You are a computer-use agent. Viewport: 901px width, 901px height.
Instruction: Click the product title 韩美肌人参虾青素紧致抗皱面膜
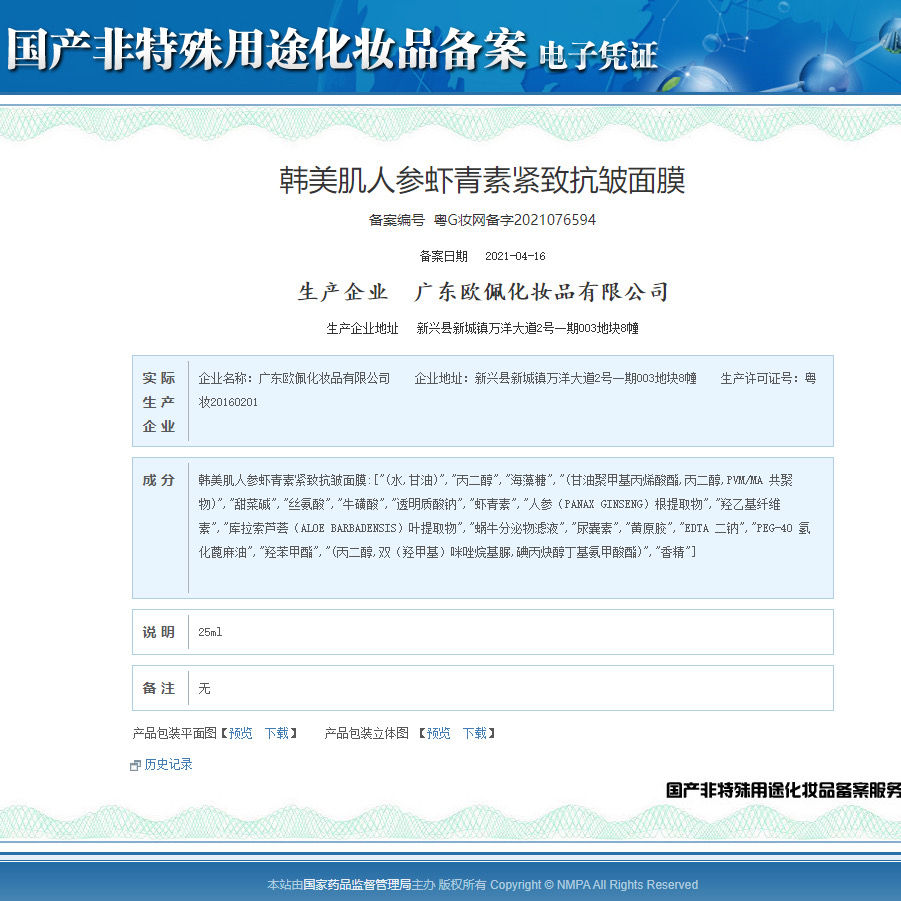pyautogui.click(x=482, y=180)
